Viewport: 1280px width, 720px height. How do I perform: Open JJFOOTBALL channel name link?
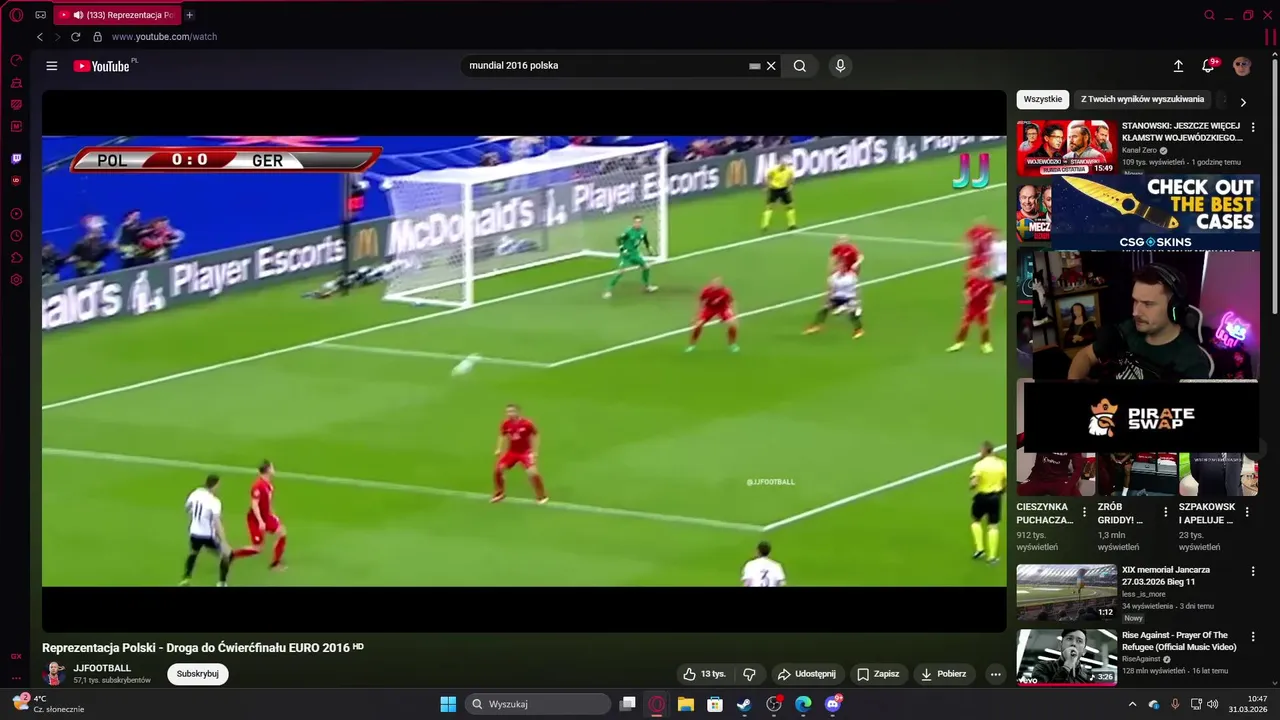coord(102,668)
